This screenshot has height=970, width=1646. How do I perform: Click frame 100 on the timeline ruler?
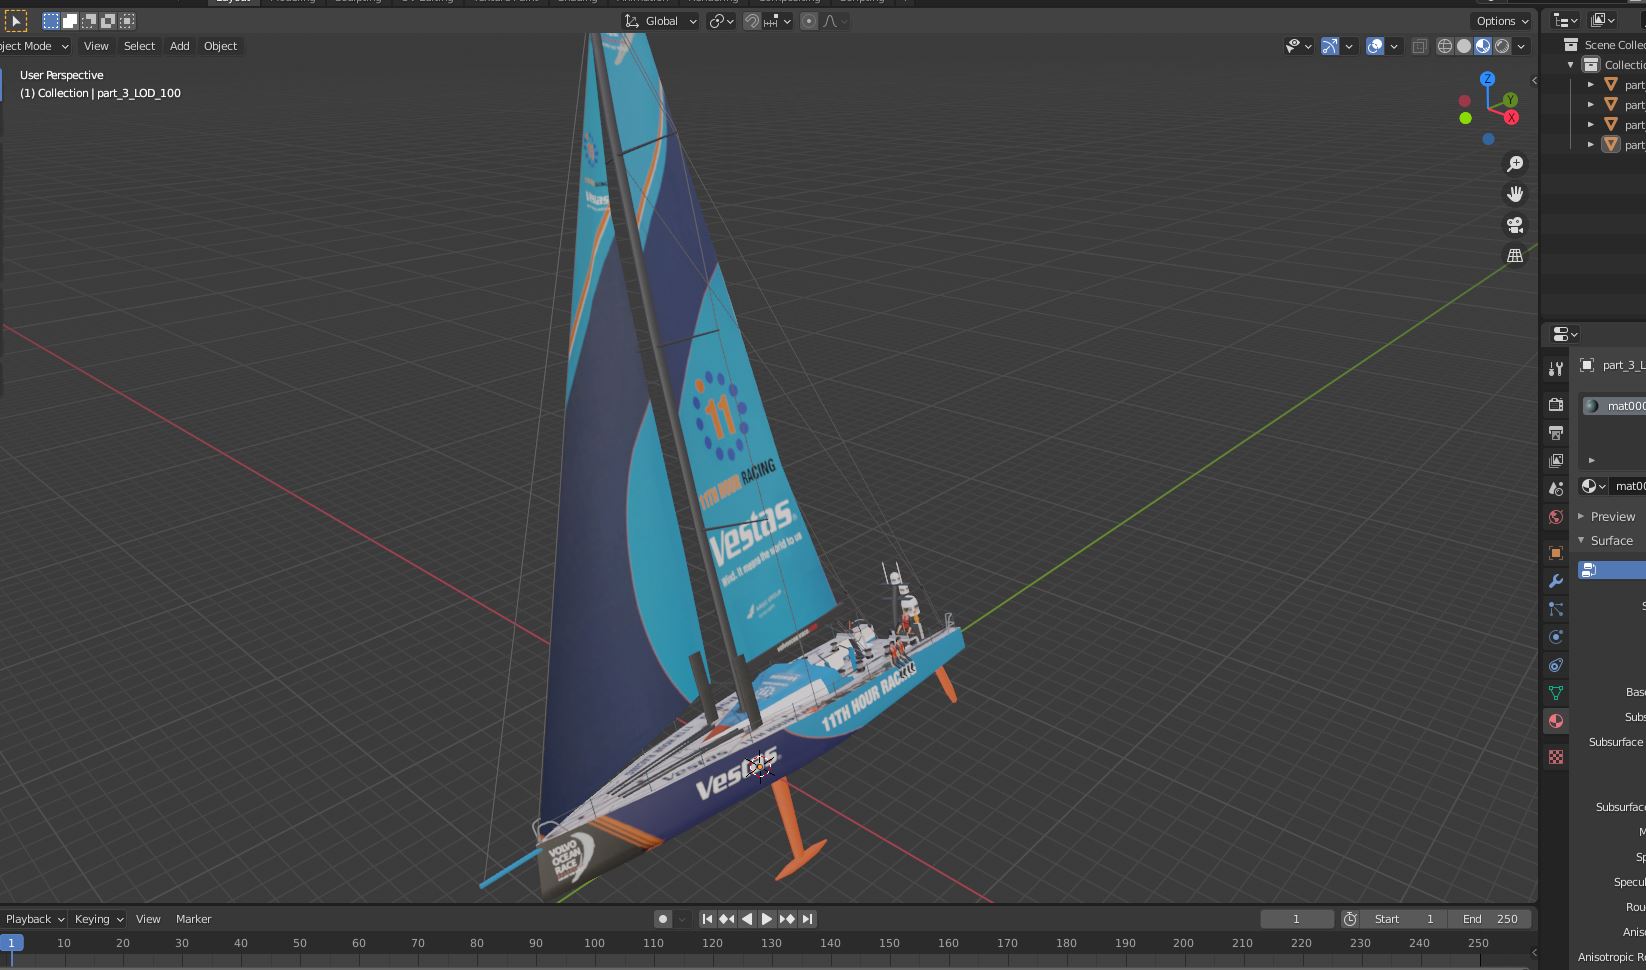(594, 943)
